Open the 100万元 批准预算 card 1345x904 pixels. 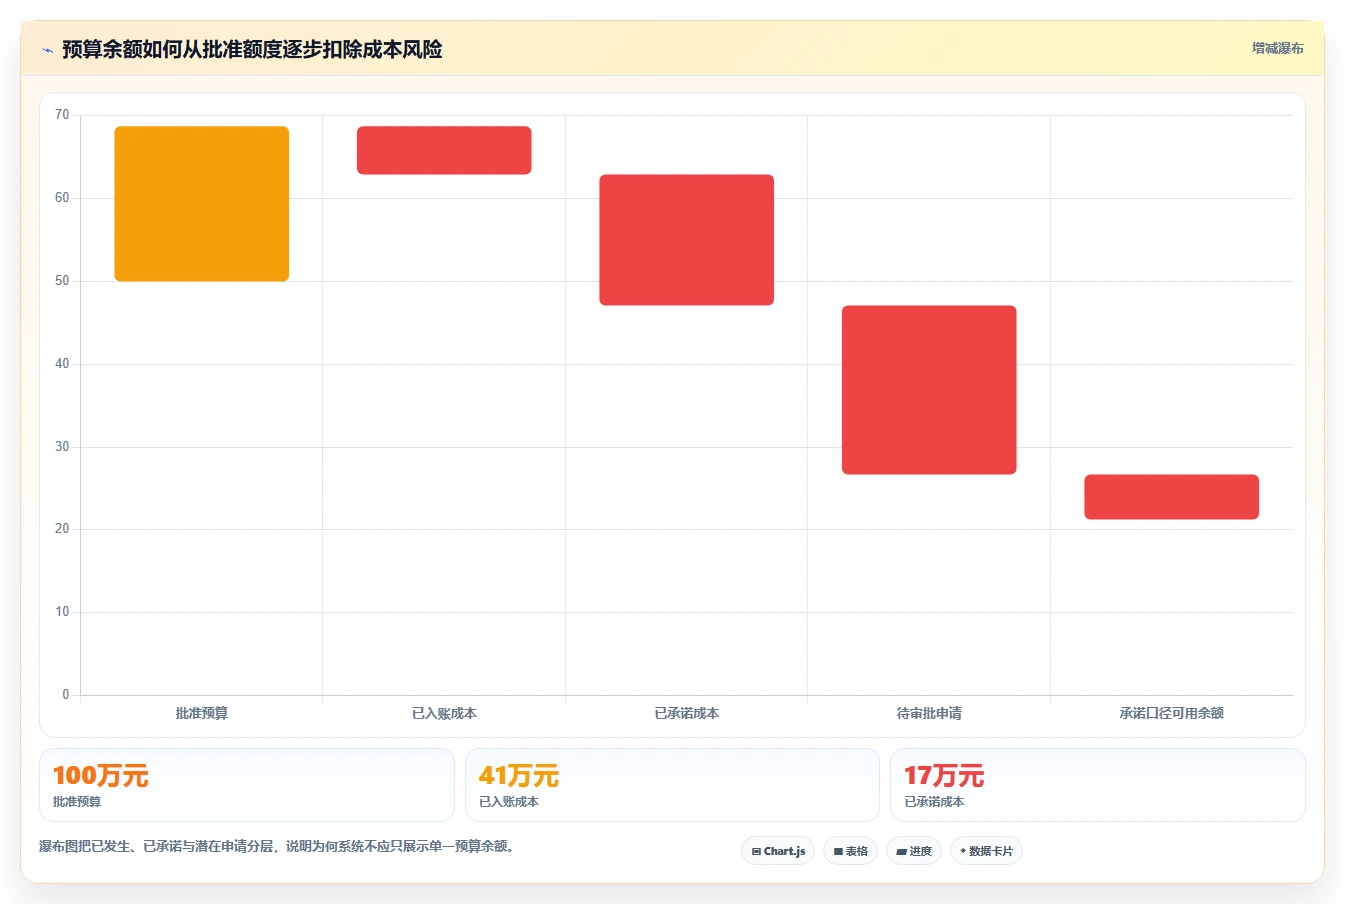click(x=247, y=785)
